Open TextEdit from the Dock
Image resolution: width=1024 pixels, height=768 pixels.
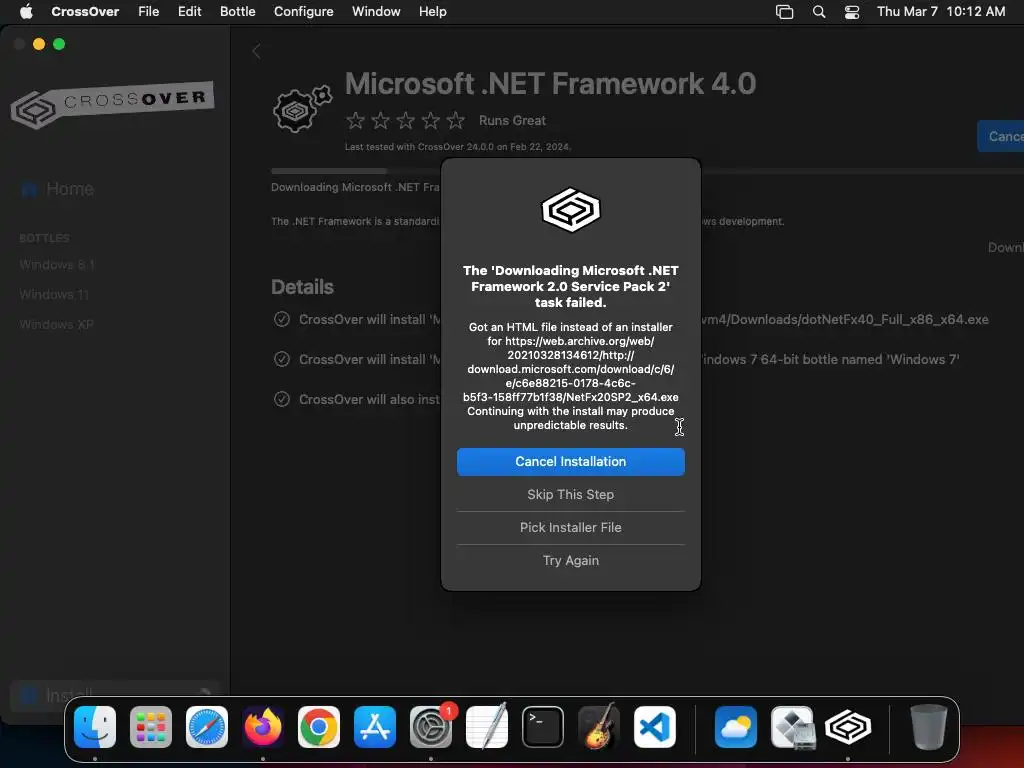(x=487, y=727)
